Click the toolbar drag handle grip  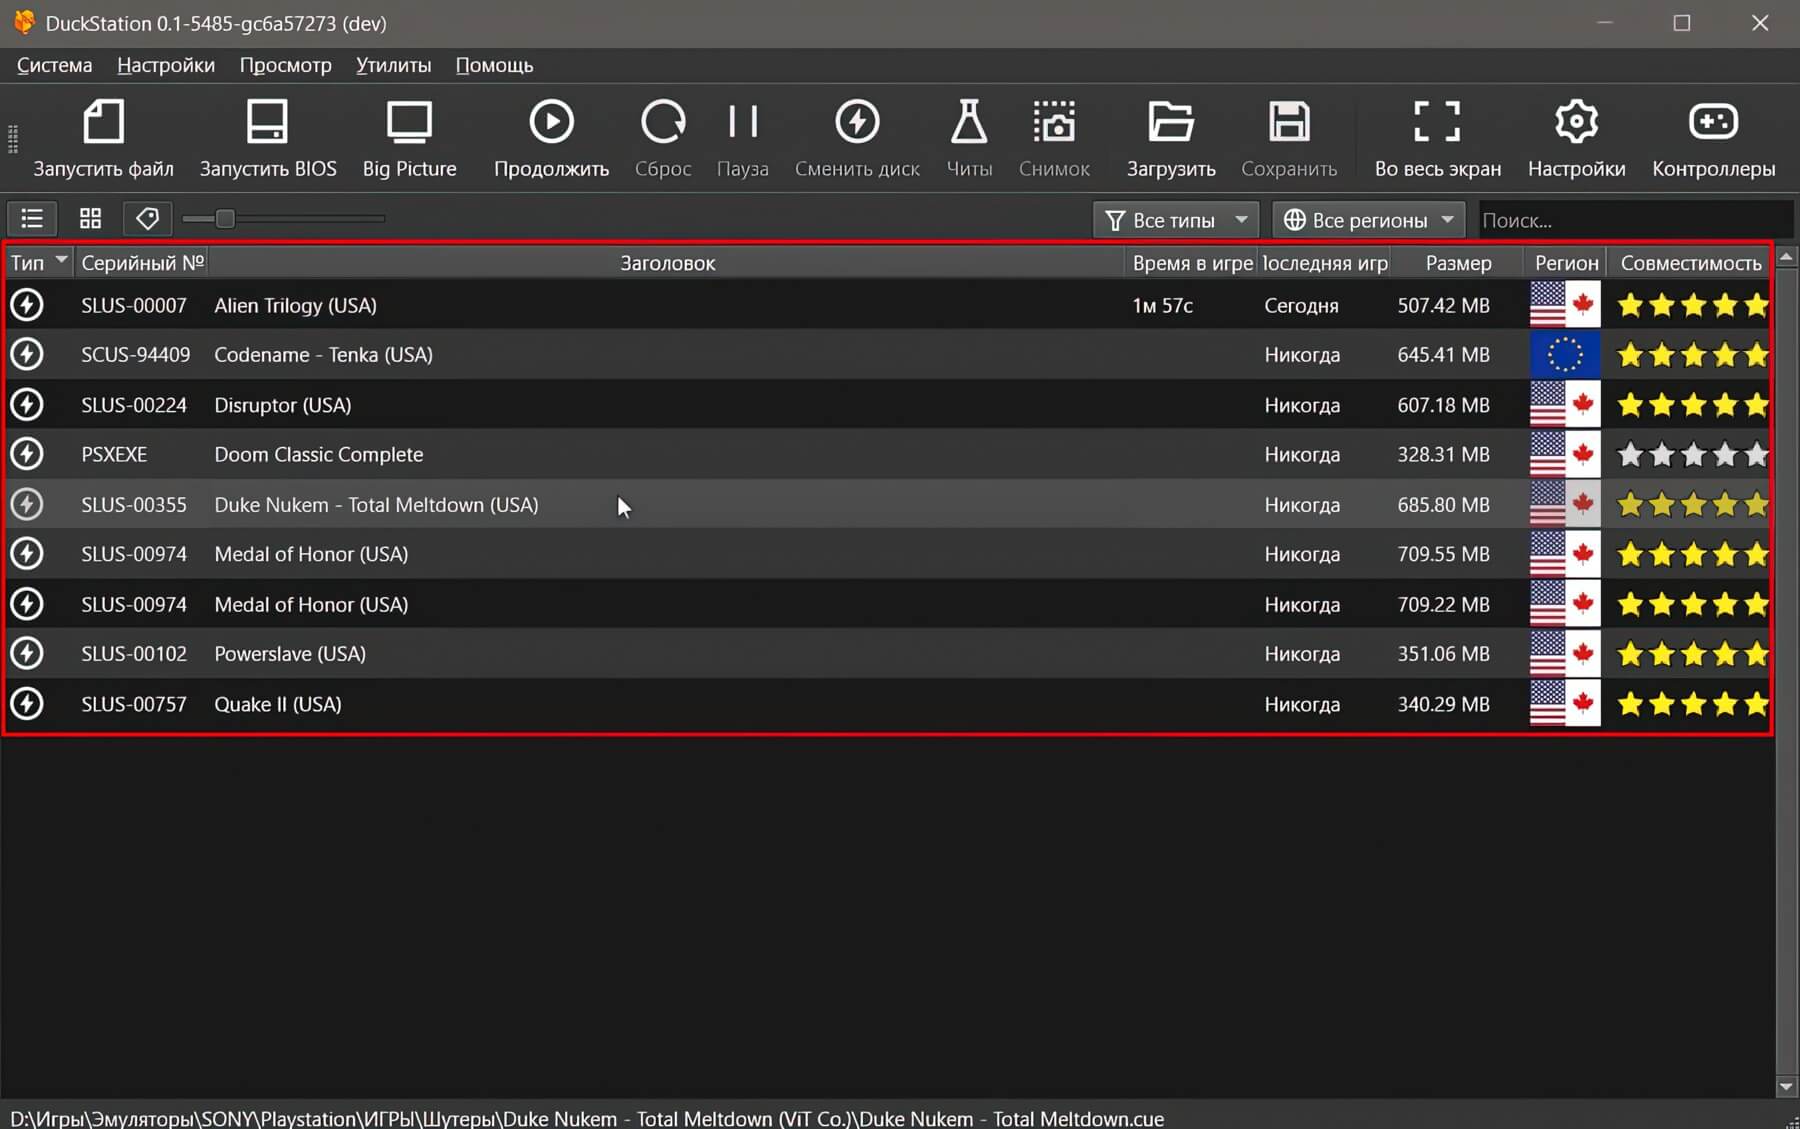click(x=13, y=139)
